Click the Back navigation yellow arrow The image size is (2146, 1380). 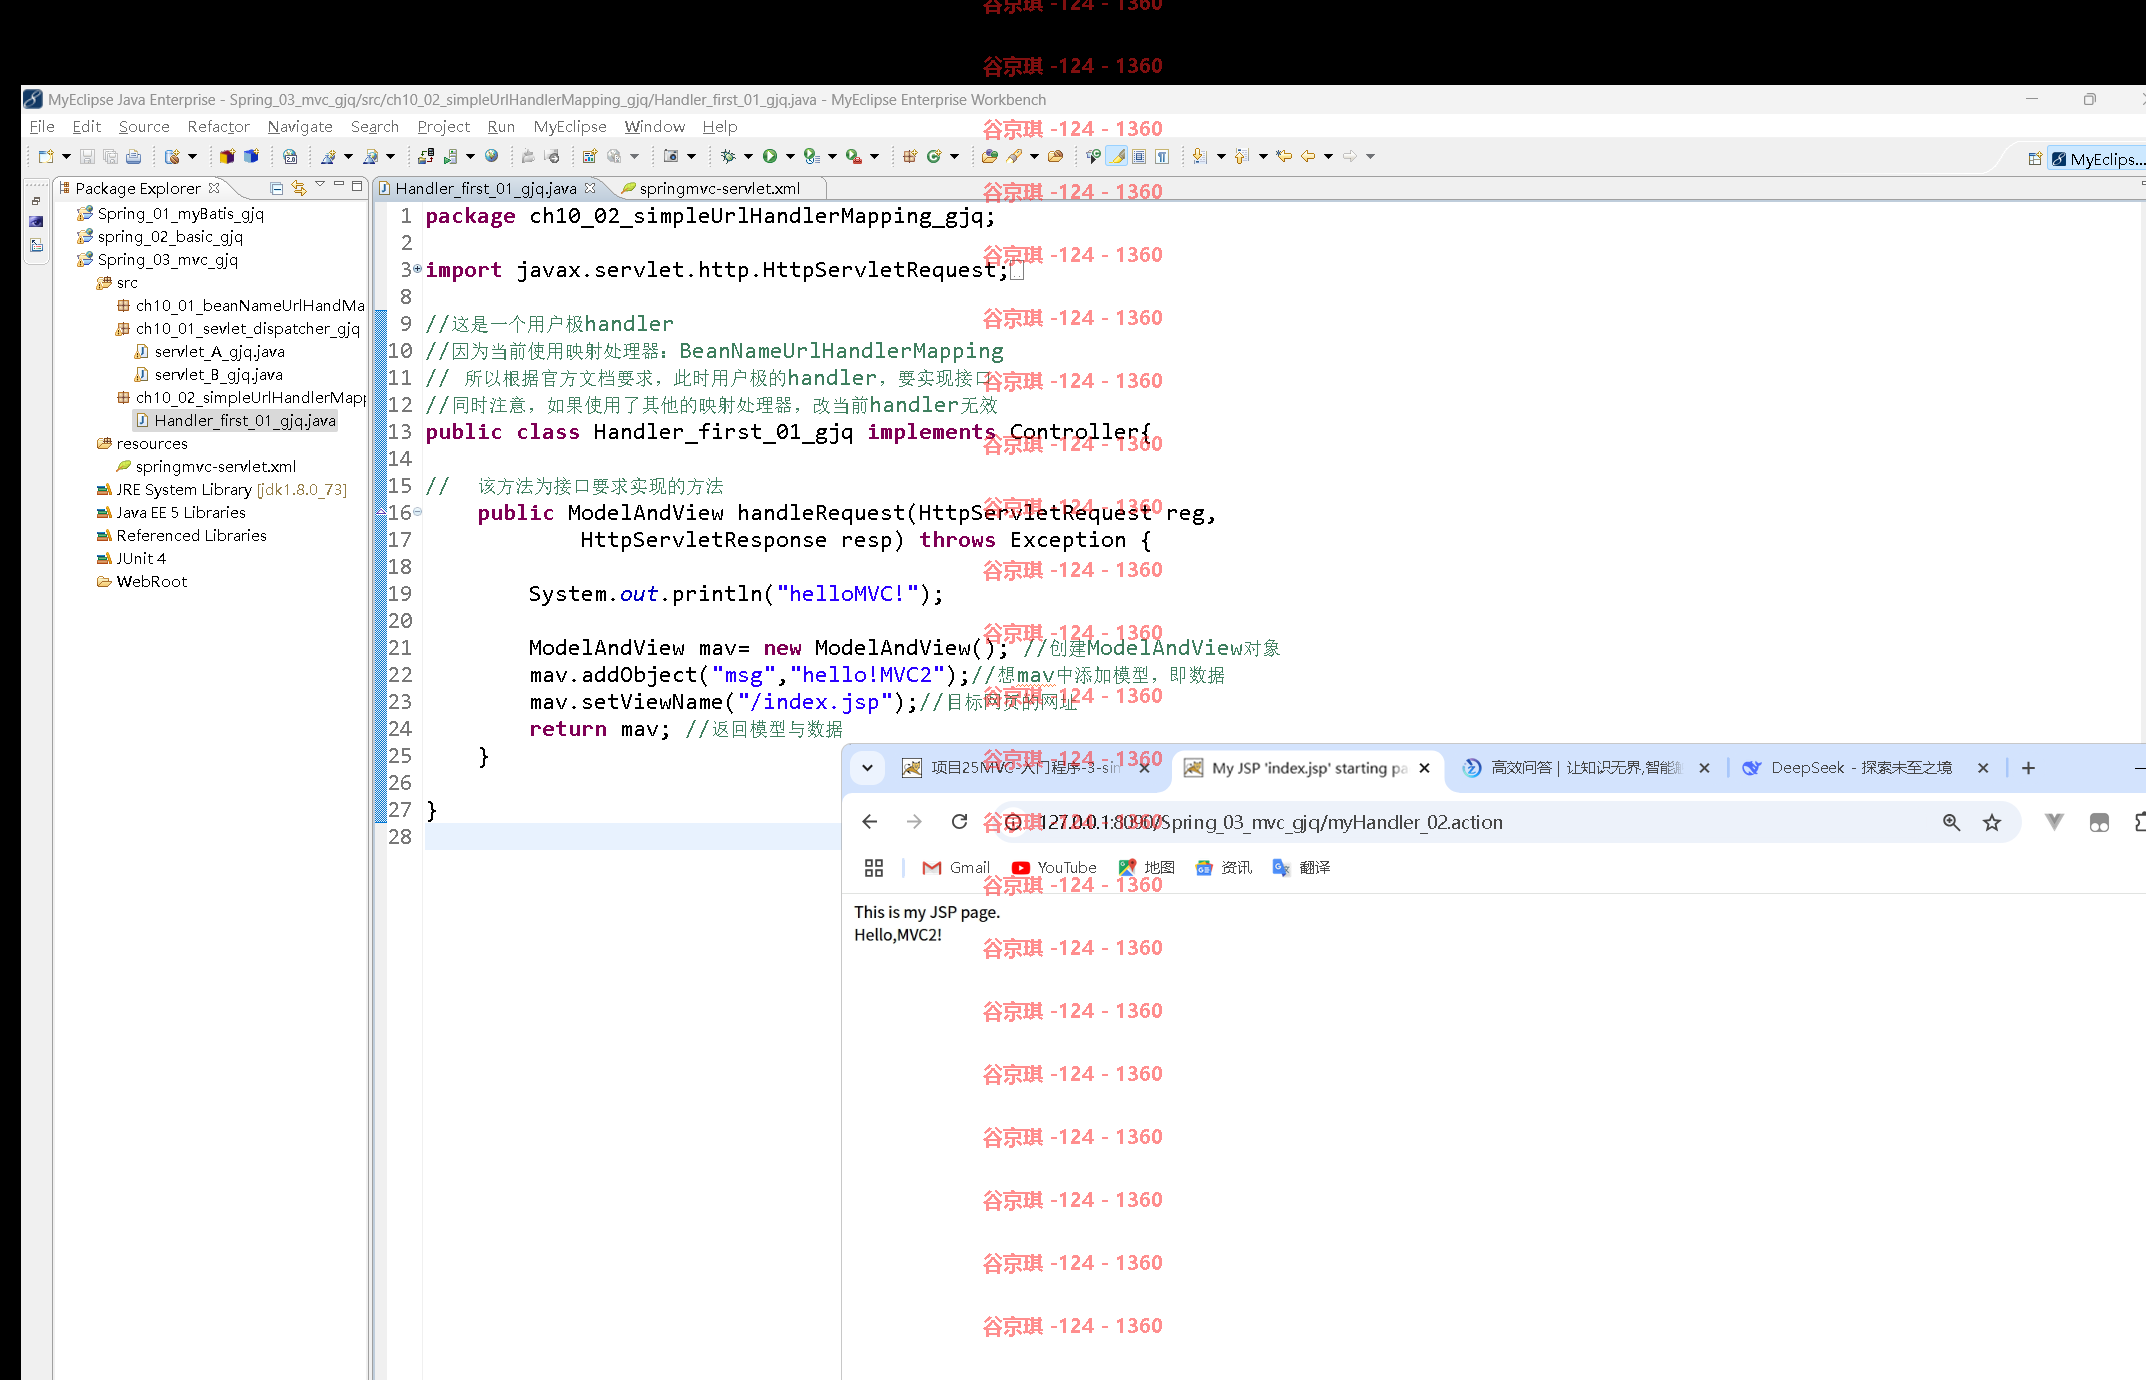(1307, 156)
